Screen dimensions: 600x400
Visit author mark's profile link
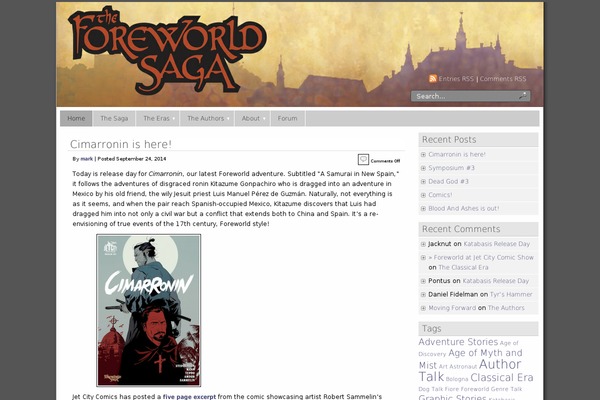[x=86, y=158]
